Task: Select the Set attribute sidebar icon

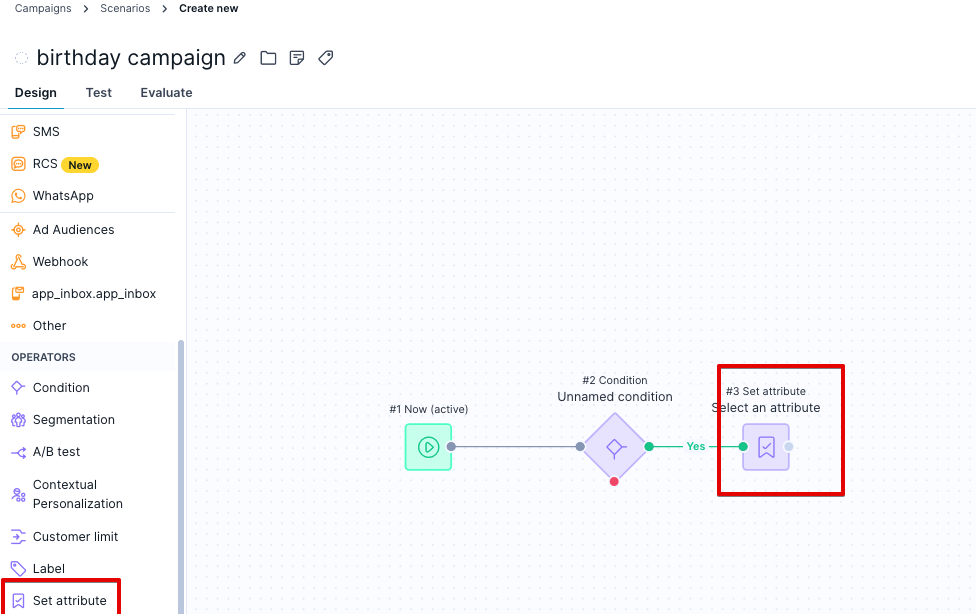Action: click(x=18, y=600)
